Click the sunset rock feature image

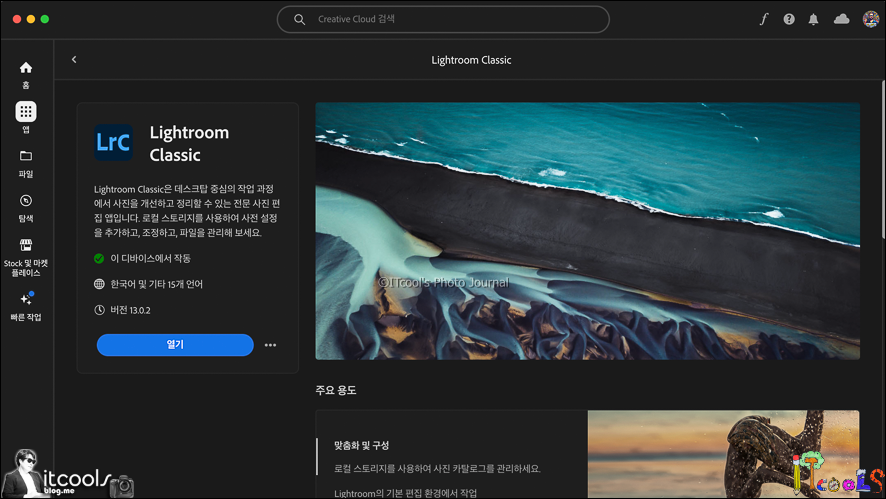click(723, 454)
